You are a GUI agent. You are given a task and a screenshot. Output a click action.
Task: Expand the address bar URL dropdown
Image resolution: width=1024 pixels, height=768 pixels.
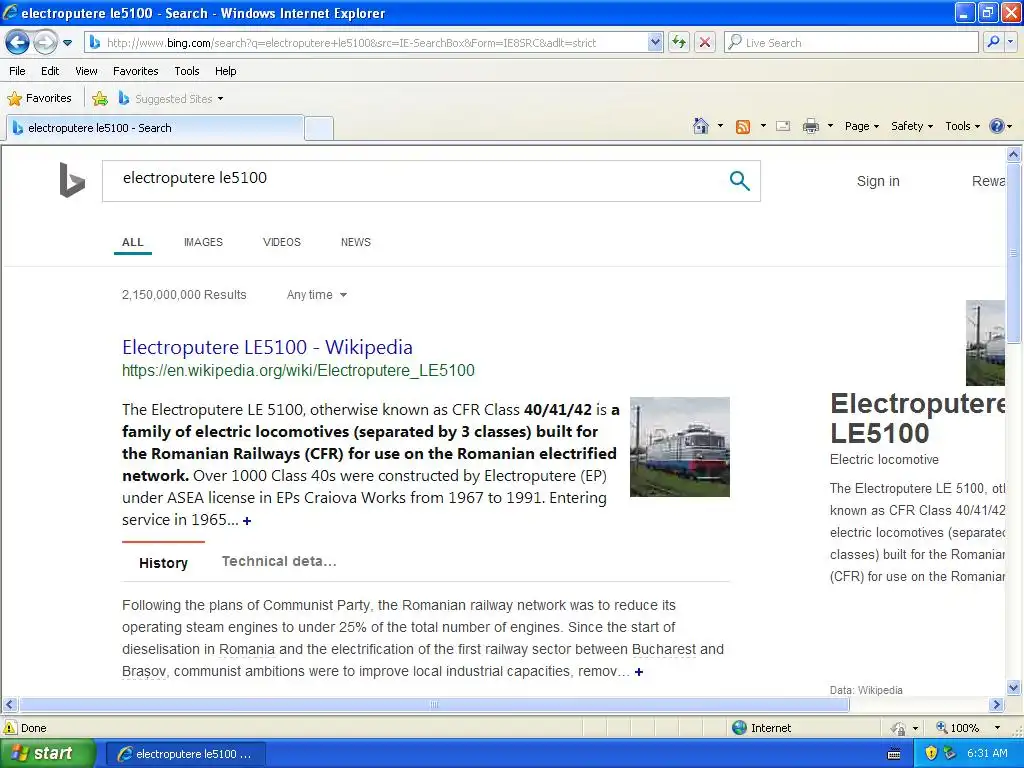[x=656, y=43]
